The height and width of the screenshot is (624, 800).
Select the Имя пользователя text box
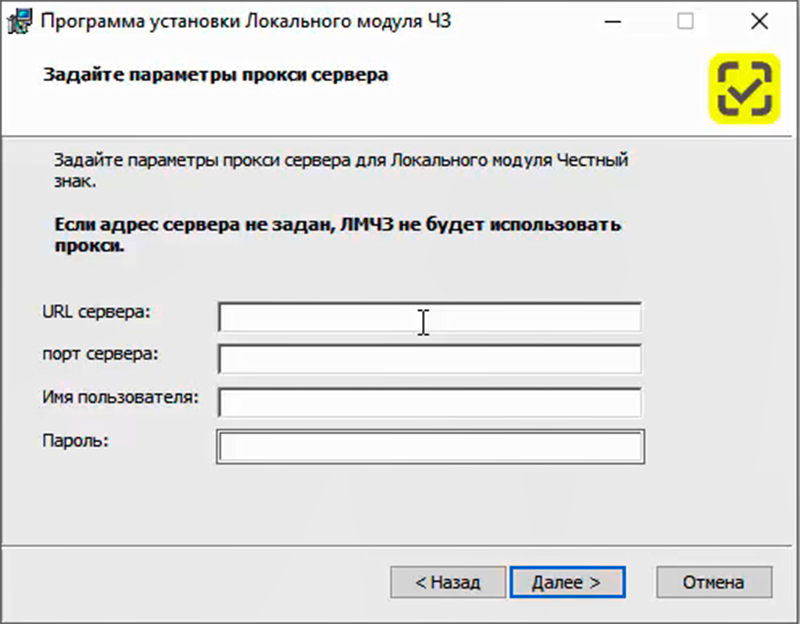coord(429,403)
